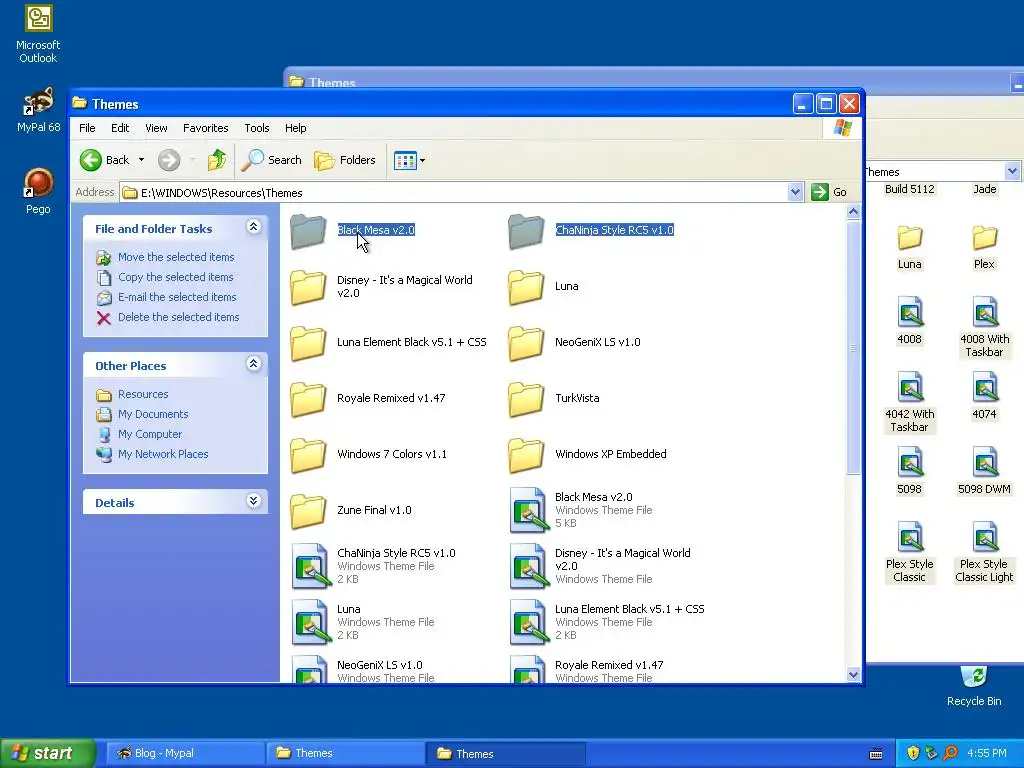This screenshot has width=1024, height=768.
Task: Select the Black Mesa v2.0 folder icon
Action: (x=308, y=231)
